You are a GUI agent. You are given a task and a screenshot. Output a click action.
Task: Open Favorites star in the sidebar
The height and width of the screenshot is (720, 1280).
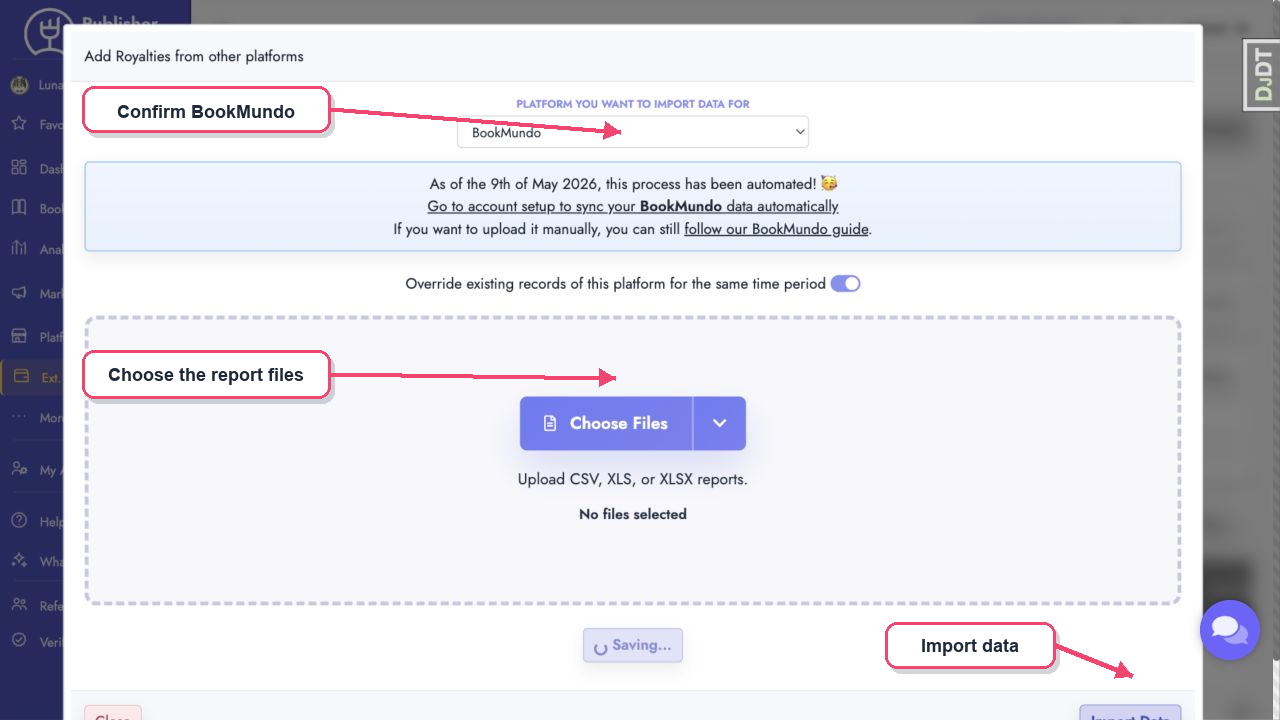pos(19,124)
